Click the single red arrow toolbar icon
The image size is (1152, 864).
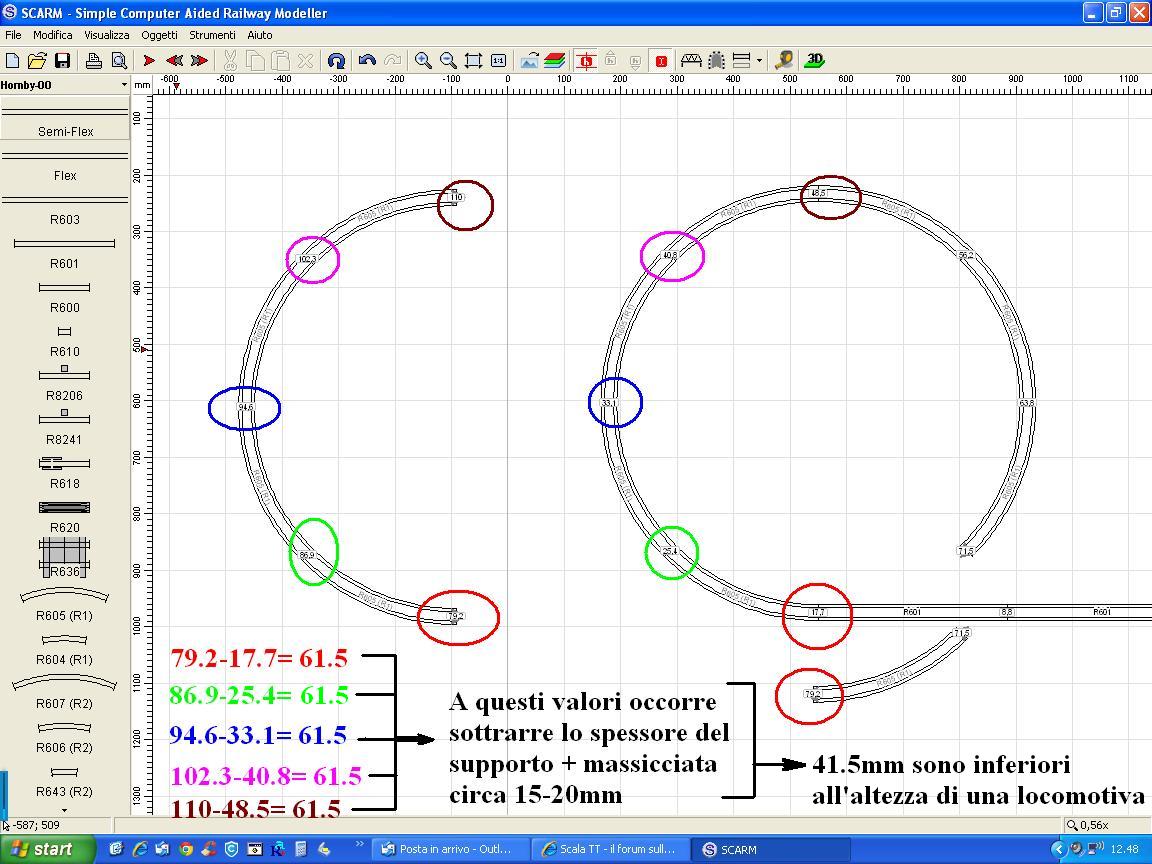149,60
